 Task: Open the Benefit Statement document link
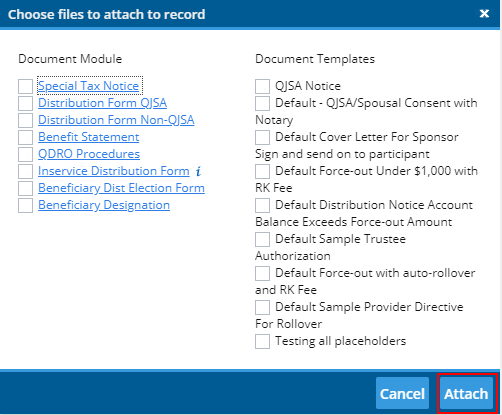[89, 137]
